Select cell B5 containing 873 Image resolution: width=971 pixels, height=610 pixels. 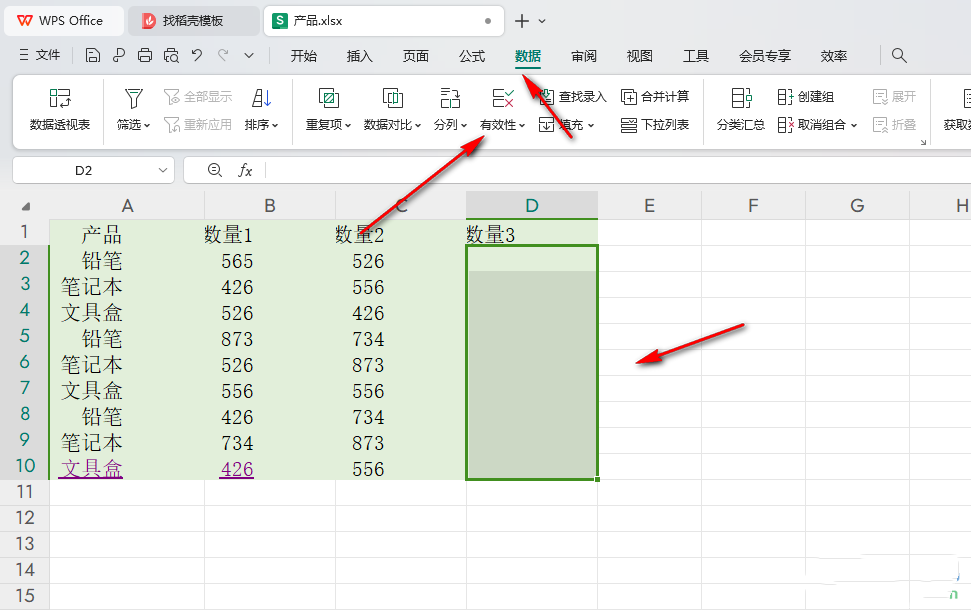tap(269, 339)
